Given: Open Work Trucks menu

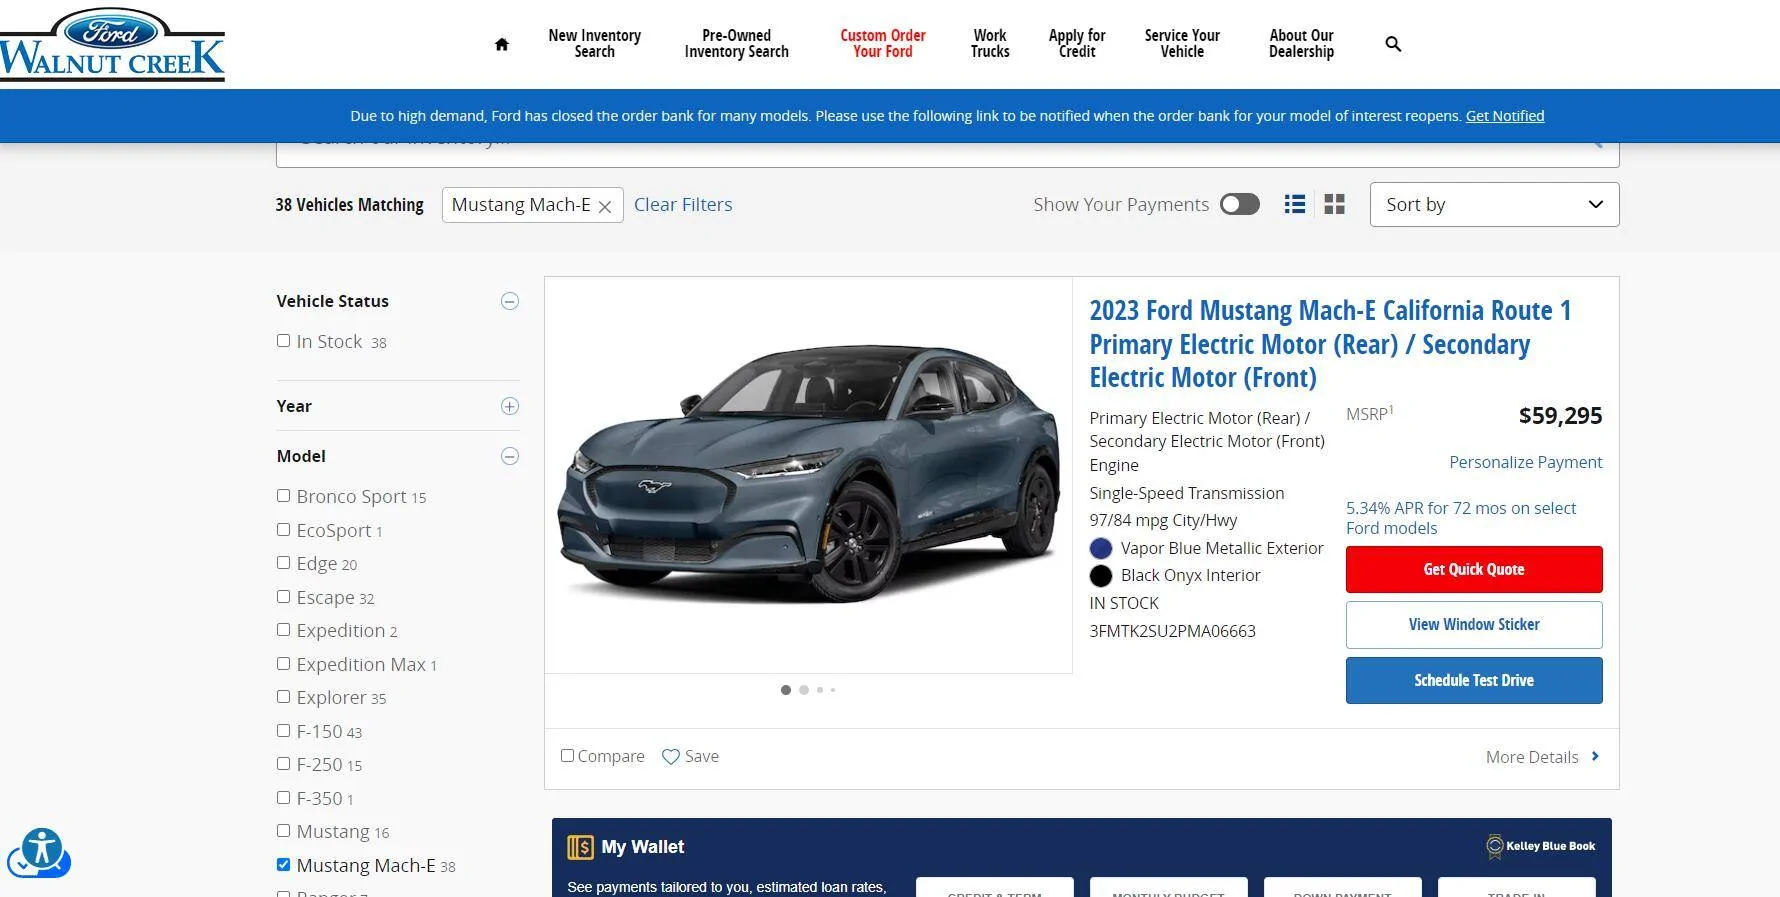Looking at the screenshot, I should tap(990, 44).
